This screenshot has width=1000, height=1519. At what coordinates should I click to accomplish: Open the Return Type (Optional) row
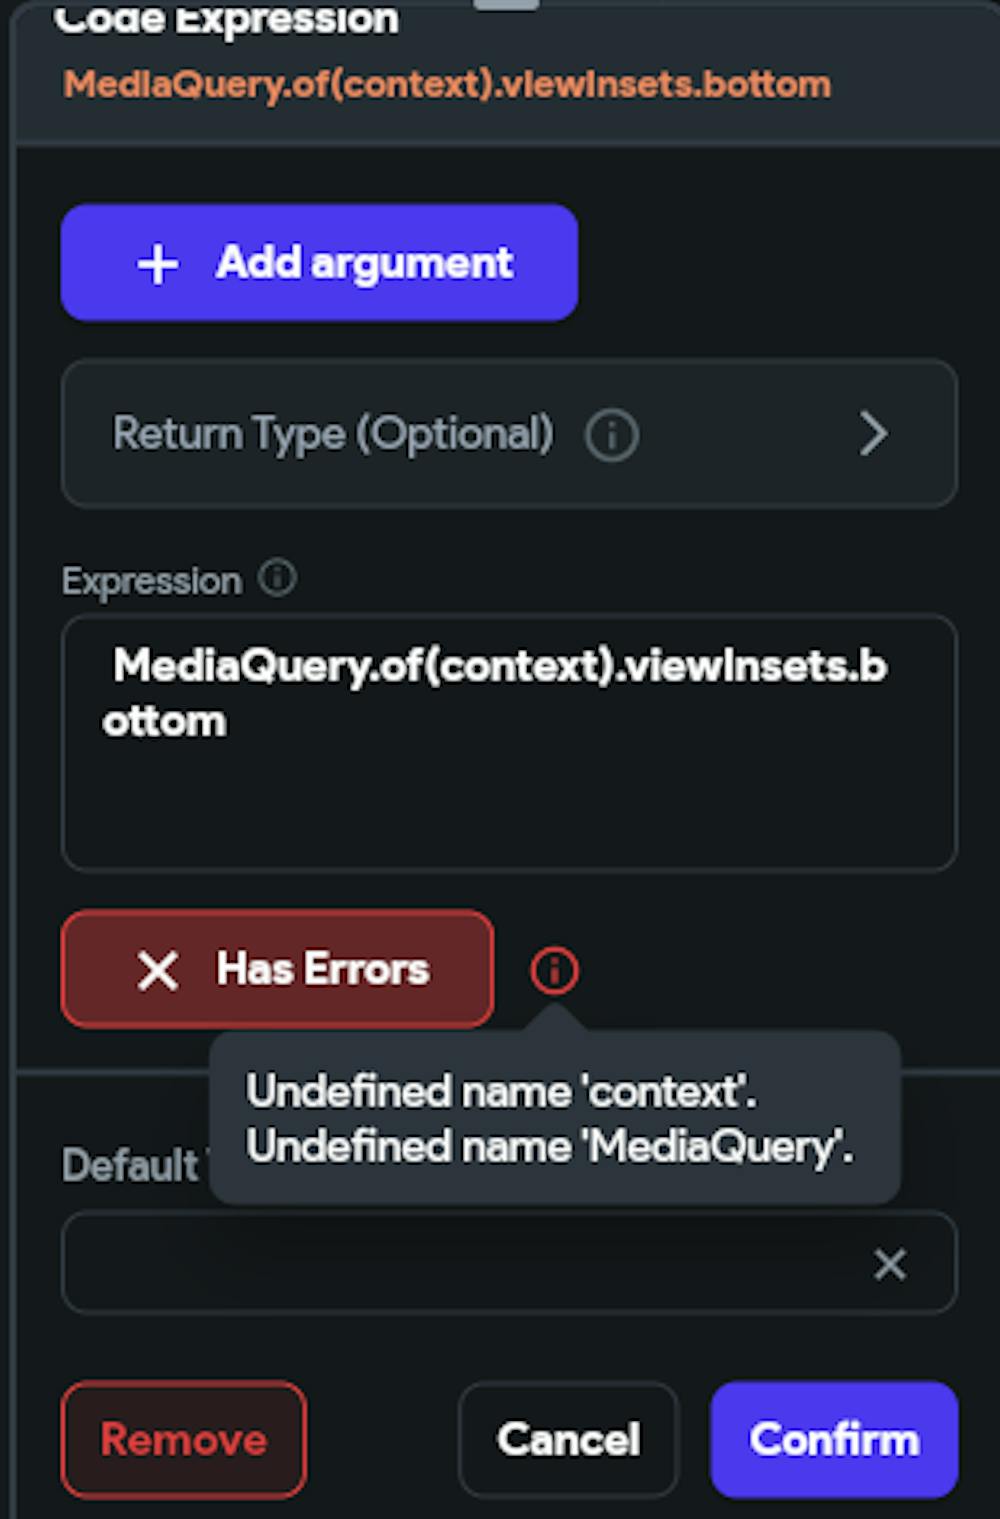coord(332,434)
